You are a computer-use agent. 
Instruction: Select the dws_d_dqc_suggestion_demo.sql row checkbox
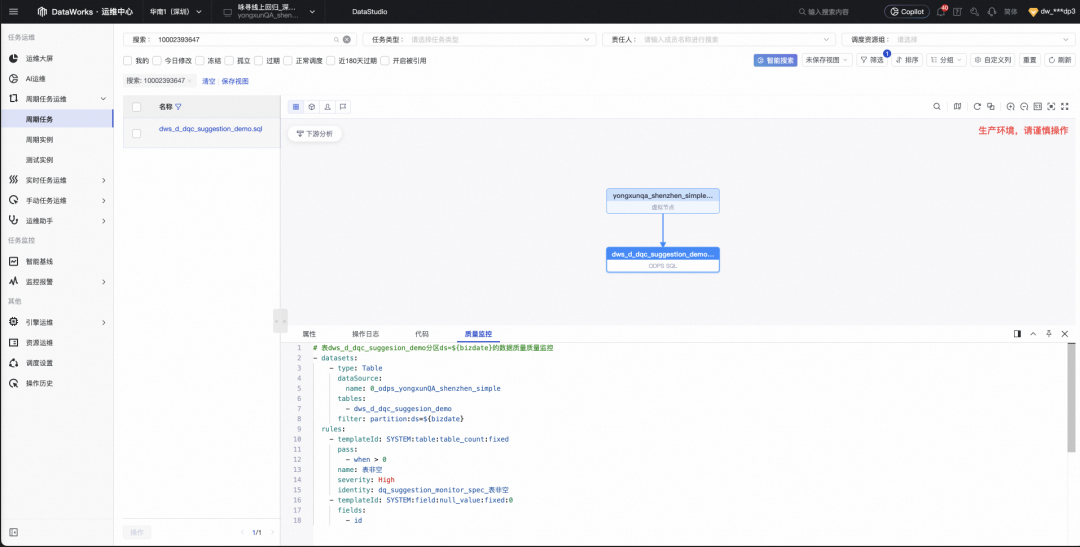tap(136, 133)
